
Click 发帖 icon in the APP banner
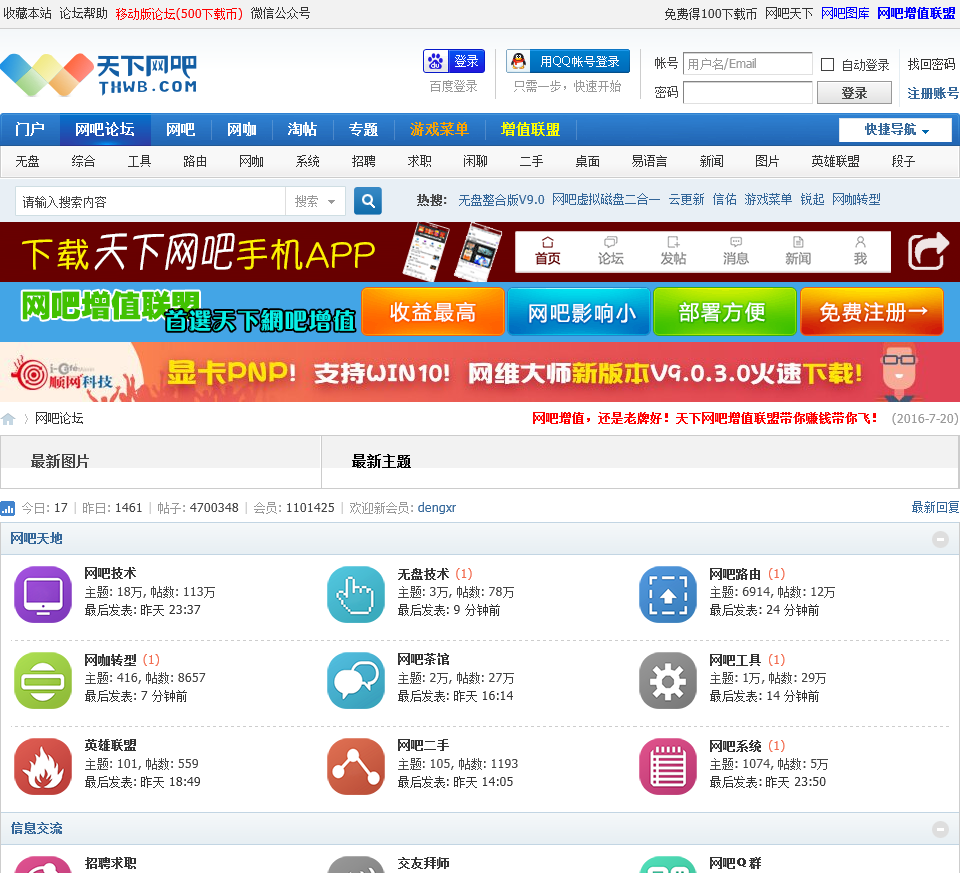click(673, 251)
